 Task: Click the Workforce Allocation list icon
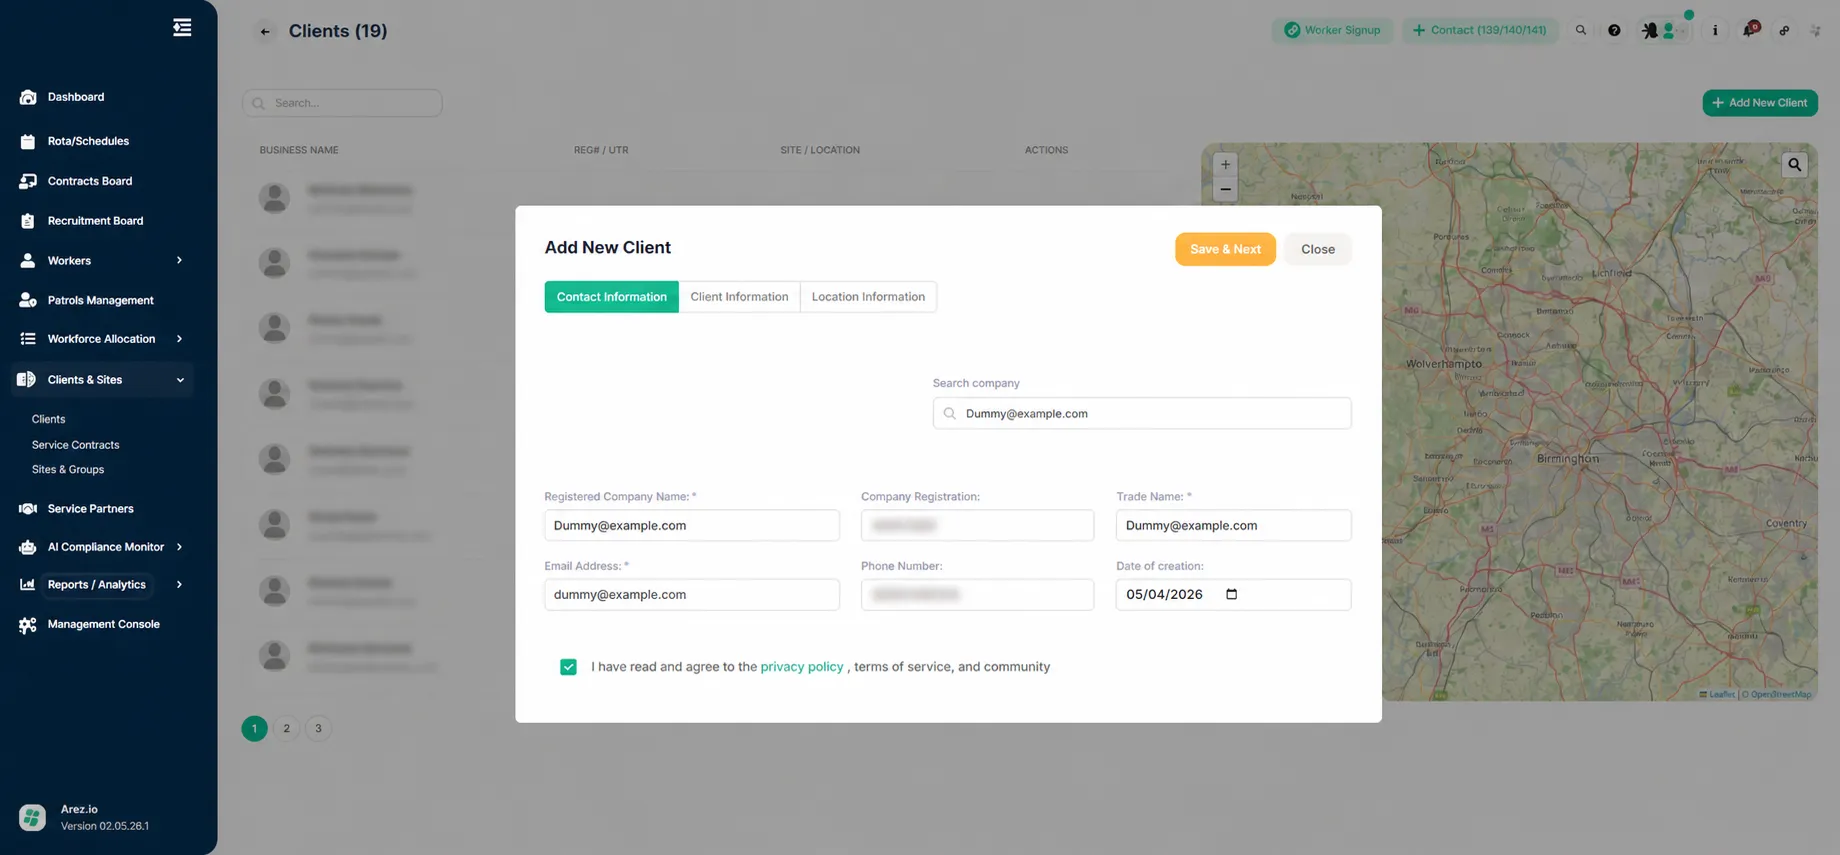(x=28, y=339)
